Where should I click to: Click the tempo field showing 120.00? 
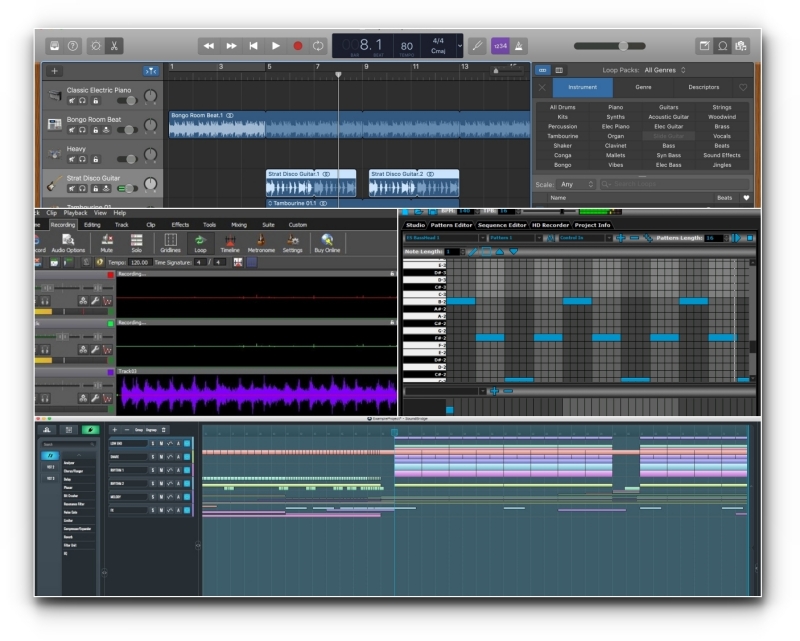[138, 262]
